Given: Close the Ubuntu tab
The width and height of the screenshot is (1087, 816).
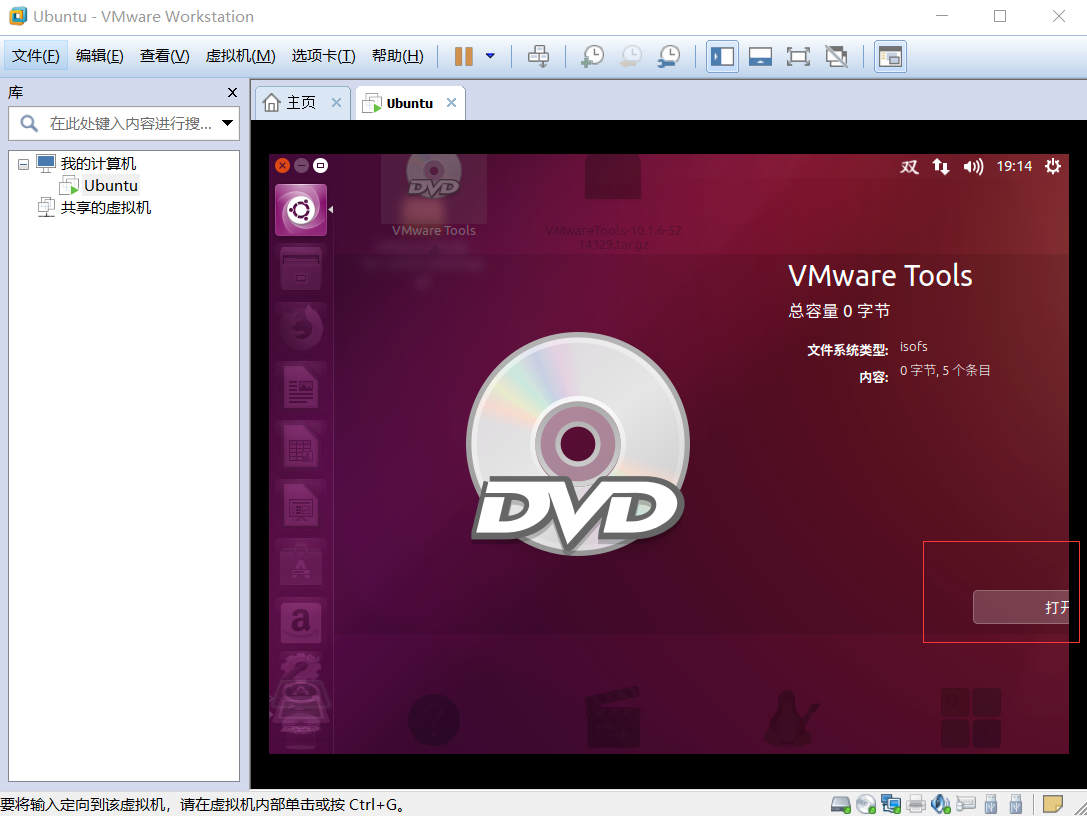Looking at the screenshot, I should click(451, 103).
